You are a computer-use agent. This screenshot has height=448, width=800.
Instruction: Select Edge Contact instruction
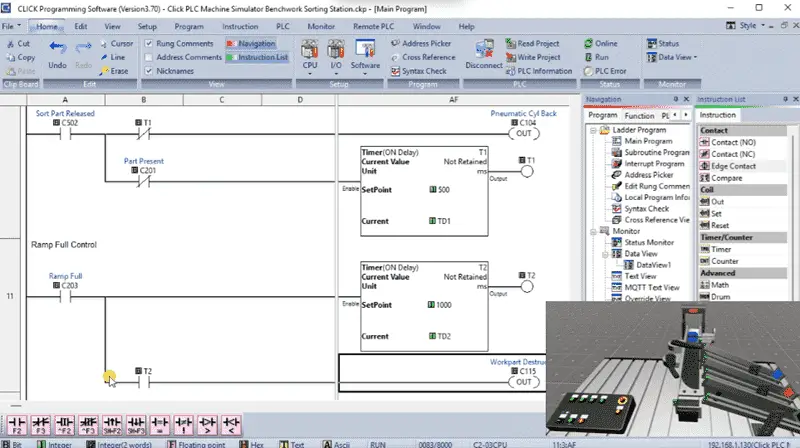click(728, 166)
